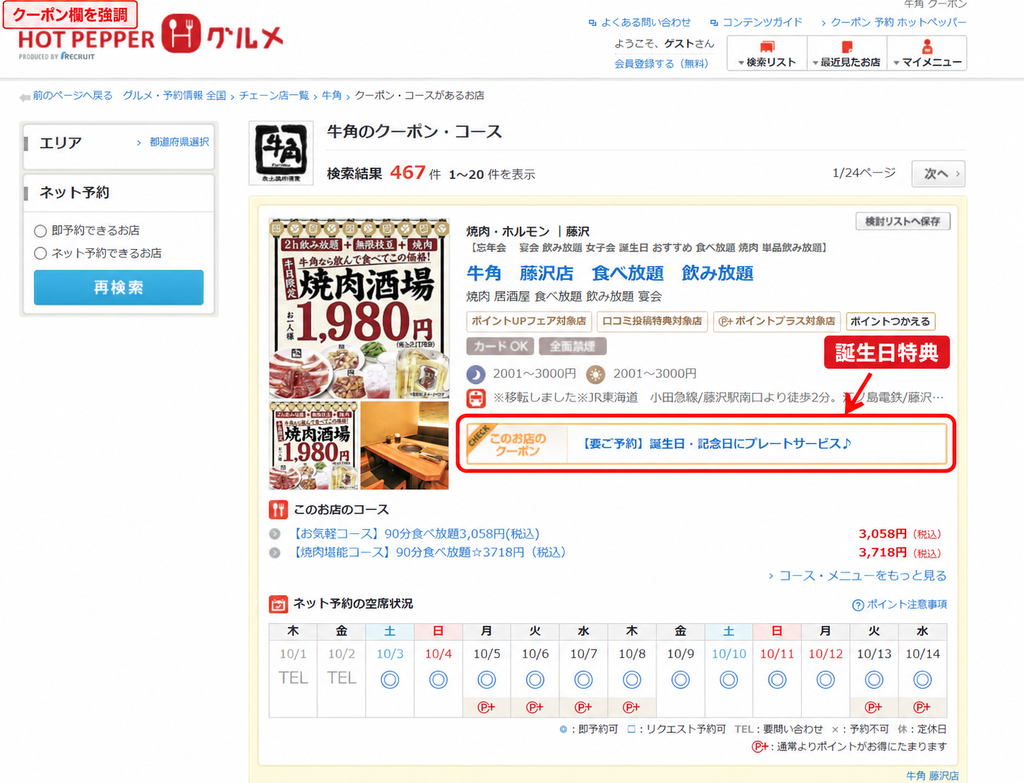The width and height of the screenshot is (1024, 783).
Task: Open the 検索リスト dropdown menu
Action: coord(767,53)
